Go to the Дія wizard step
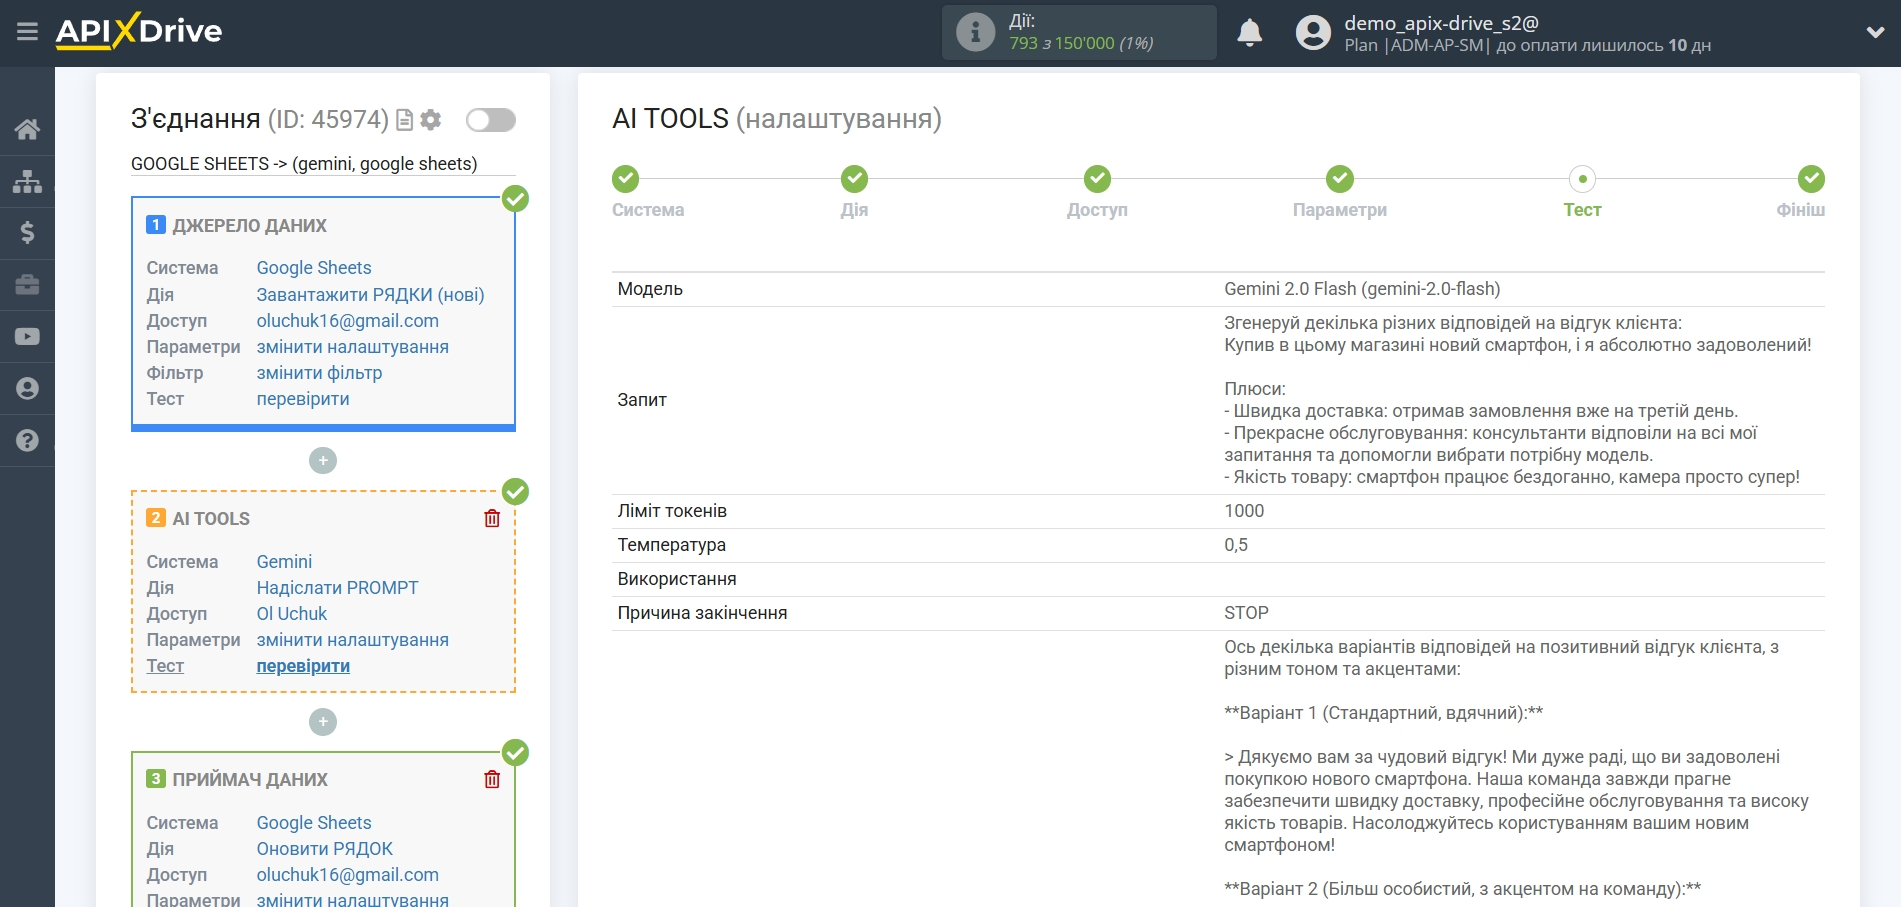 pos(854,179)
